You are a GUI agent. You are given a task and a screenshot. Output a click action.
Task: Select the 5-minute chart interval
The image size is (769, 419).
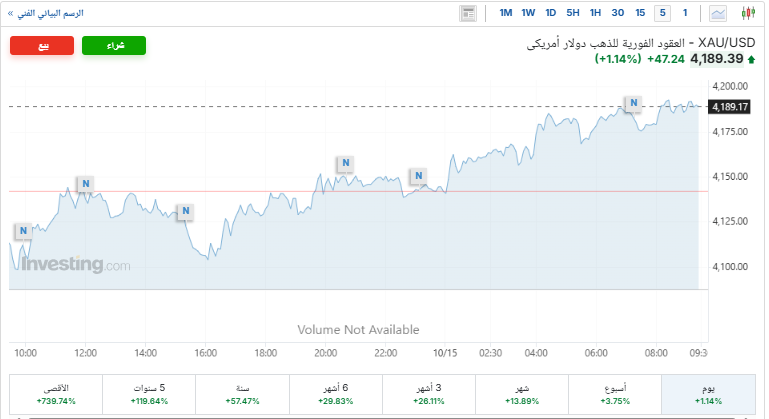663,13
